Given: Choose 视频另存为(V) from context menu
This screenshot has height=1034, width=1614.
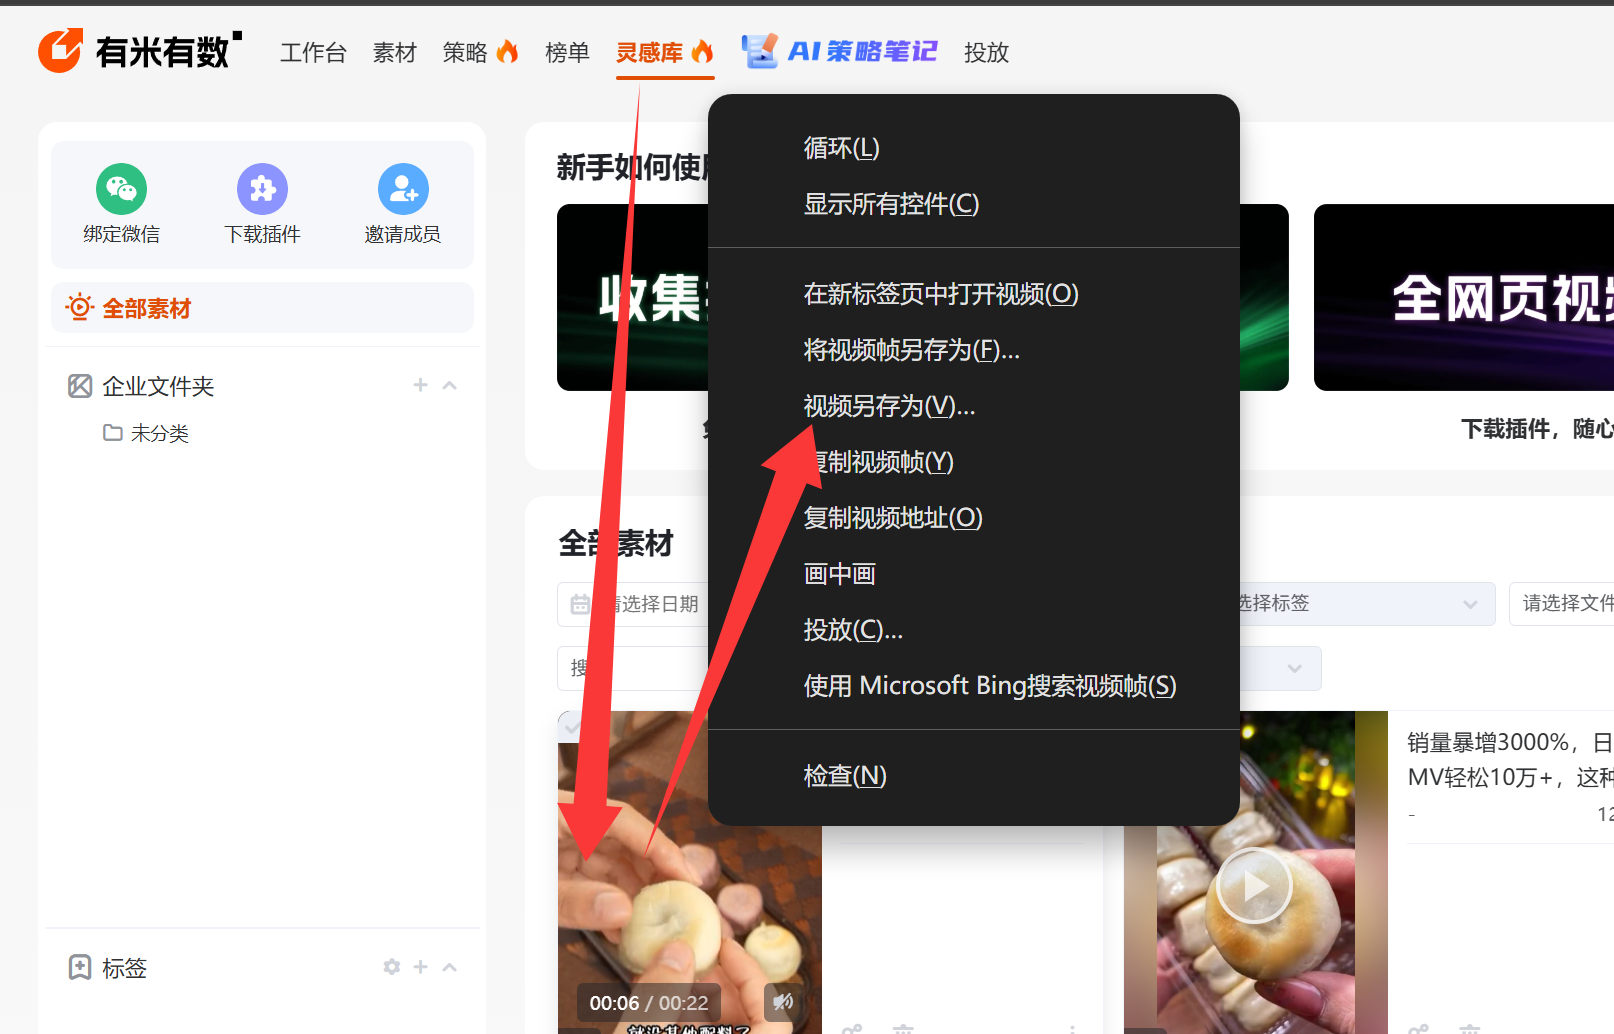Looking at the screenshot, I should pyautogui.click(x=889, y=406).
